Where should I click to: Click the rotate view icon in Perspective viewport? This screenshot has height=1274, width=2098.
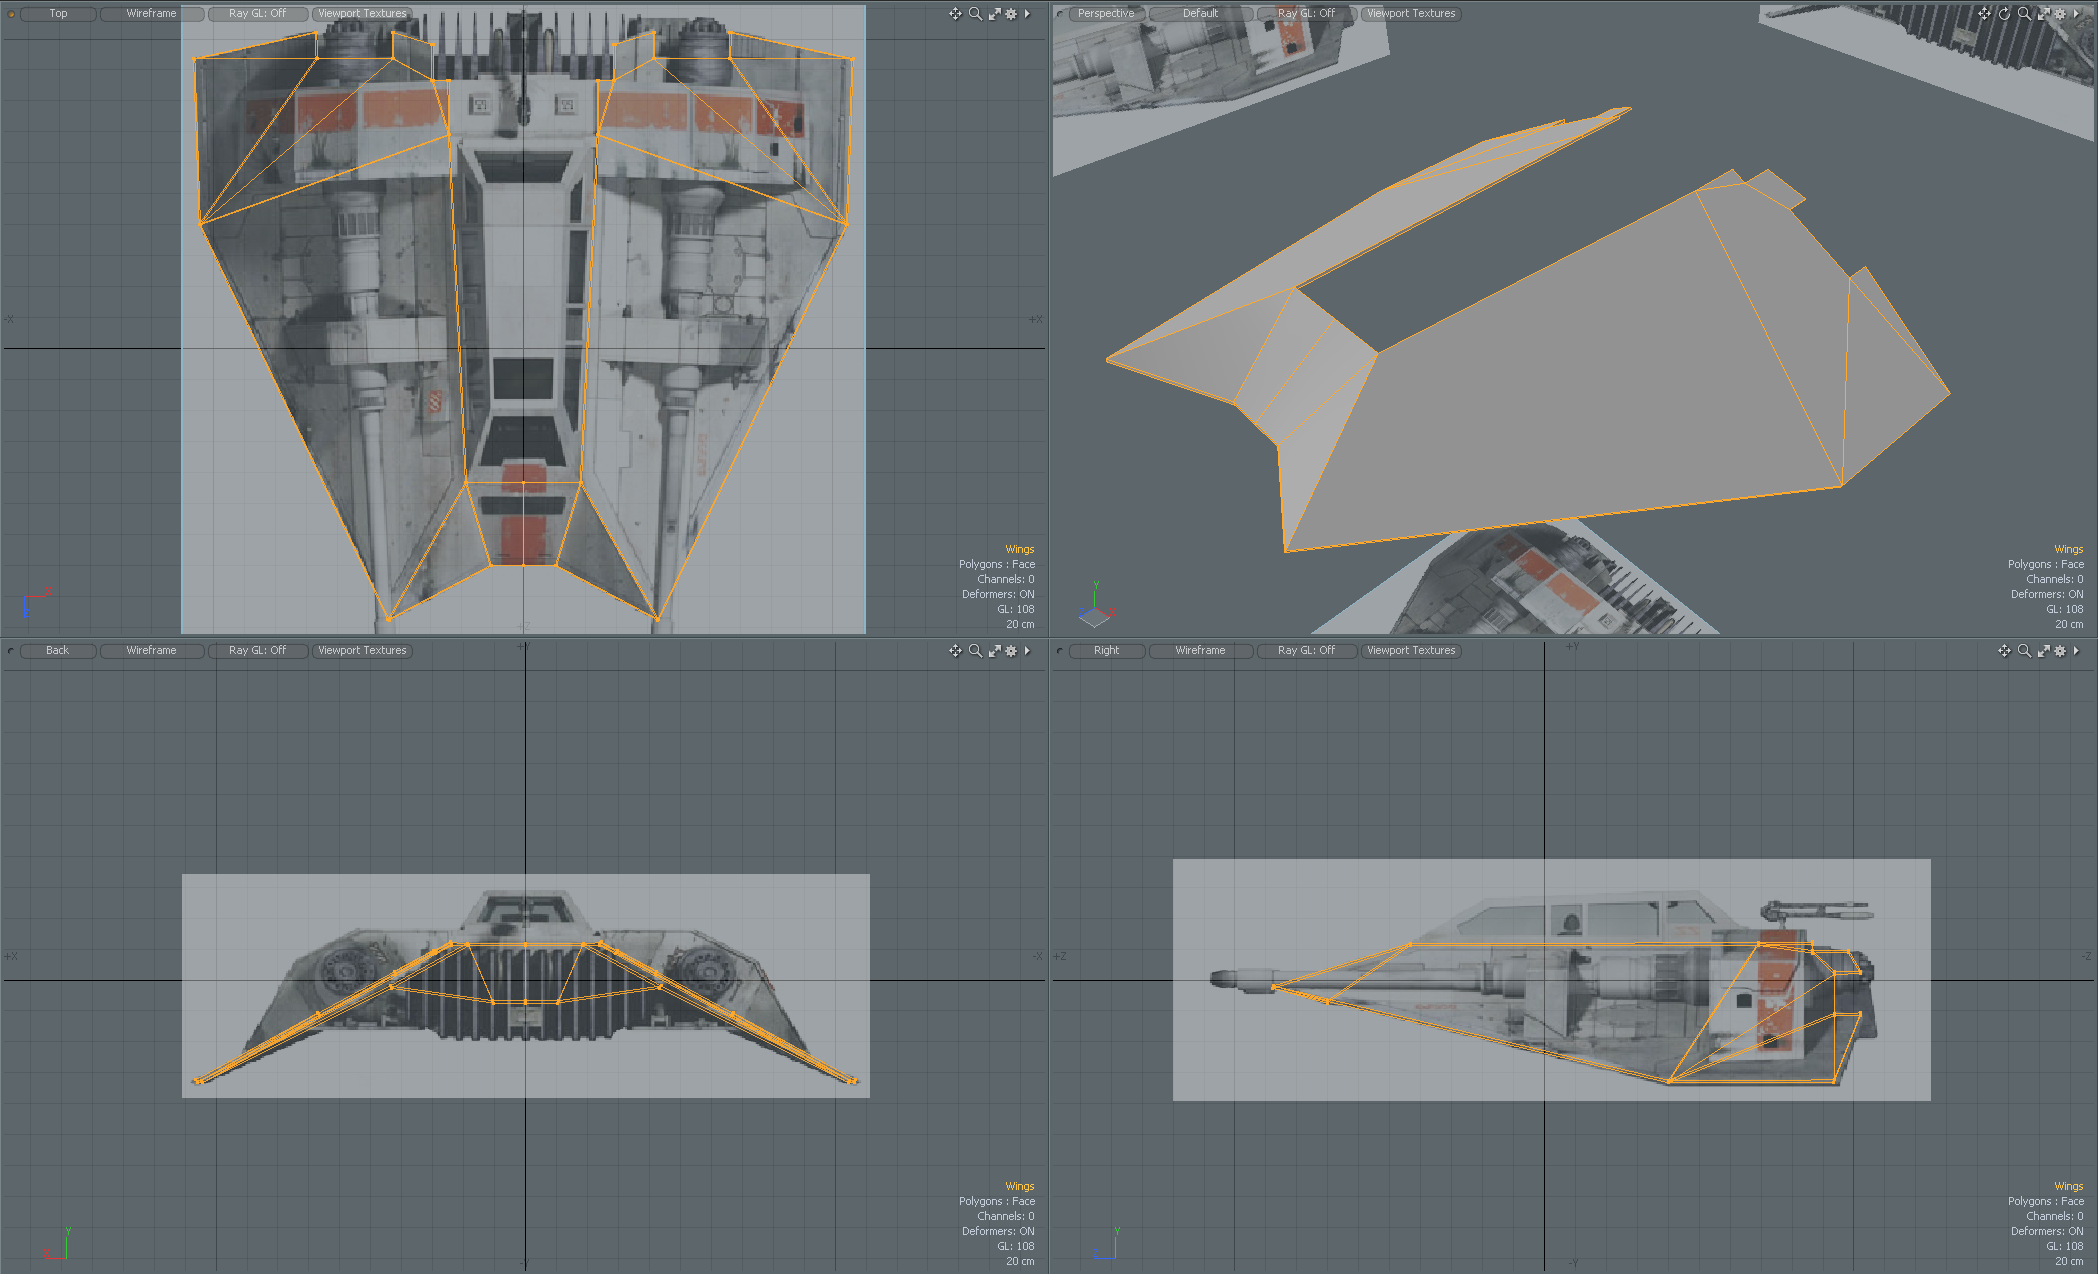[x=2004, y=13]
